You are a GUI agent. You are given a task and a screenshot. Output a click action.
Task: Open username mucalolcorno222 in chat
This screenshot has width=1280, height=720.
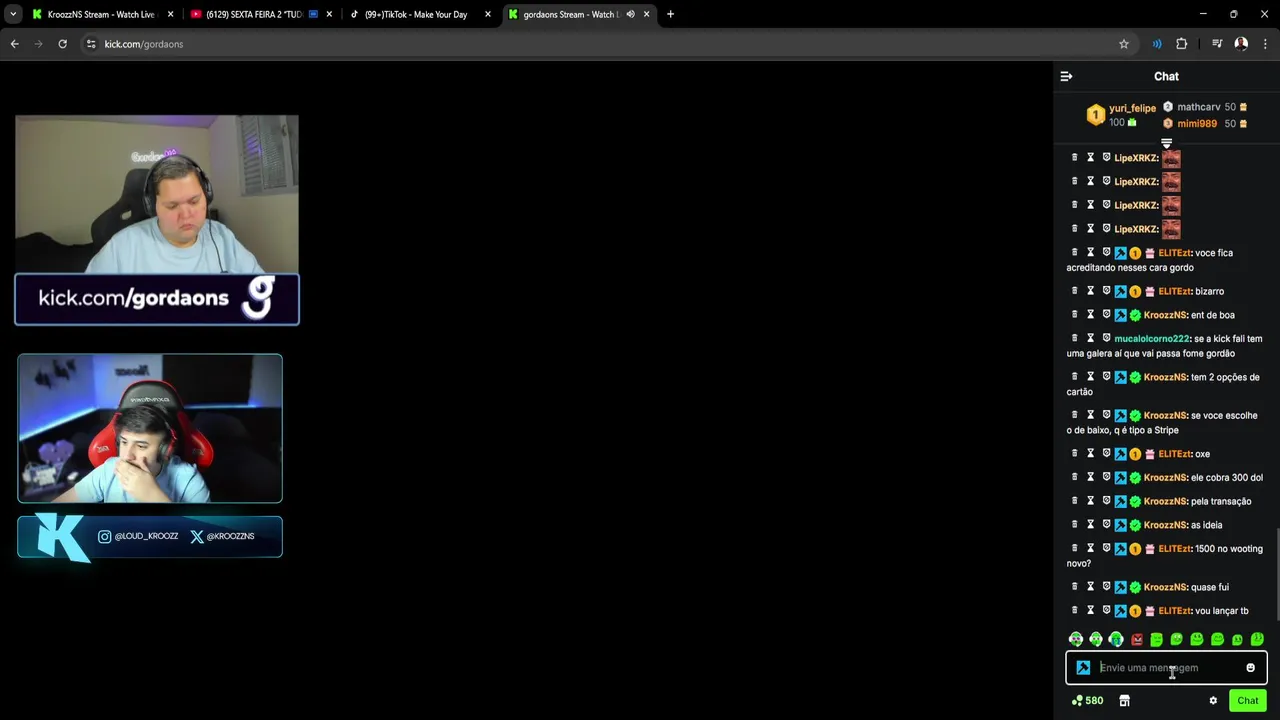[1152, 339]
